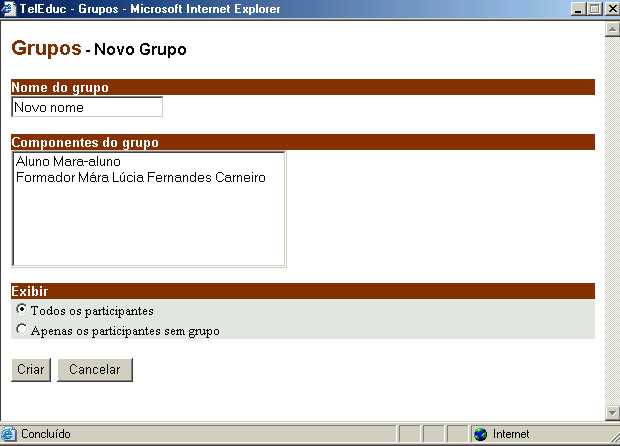
Task: Maximize the Internet Explorer window
Action: [595, 9]
